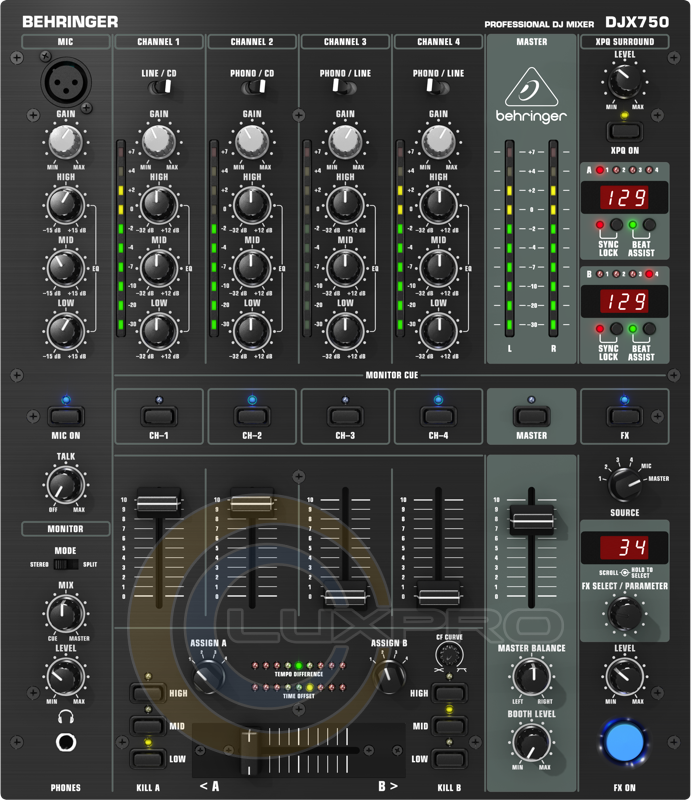Click the FX Select/Parameter knob

point(625,610)
